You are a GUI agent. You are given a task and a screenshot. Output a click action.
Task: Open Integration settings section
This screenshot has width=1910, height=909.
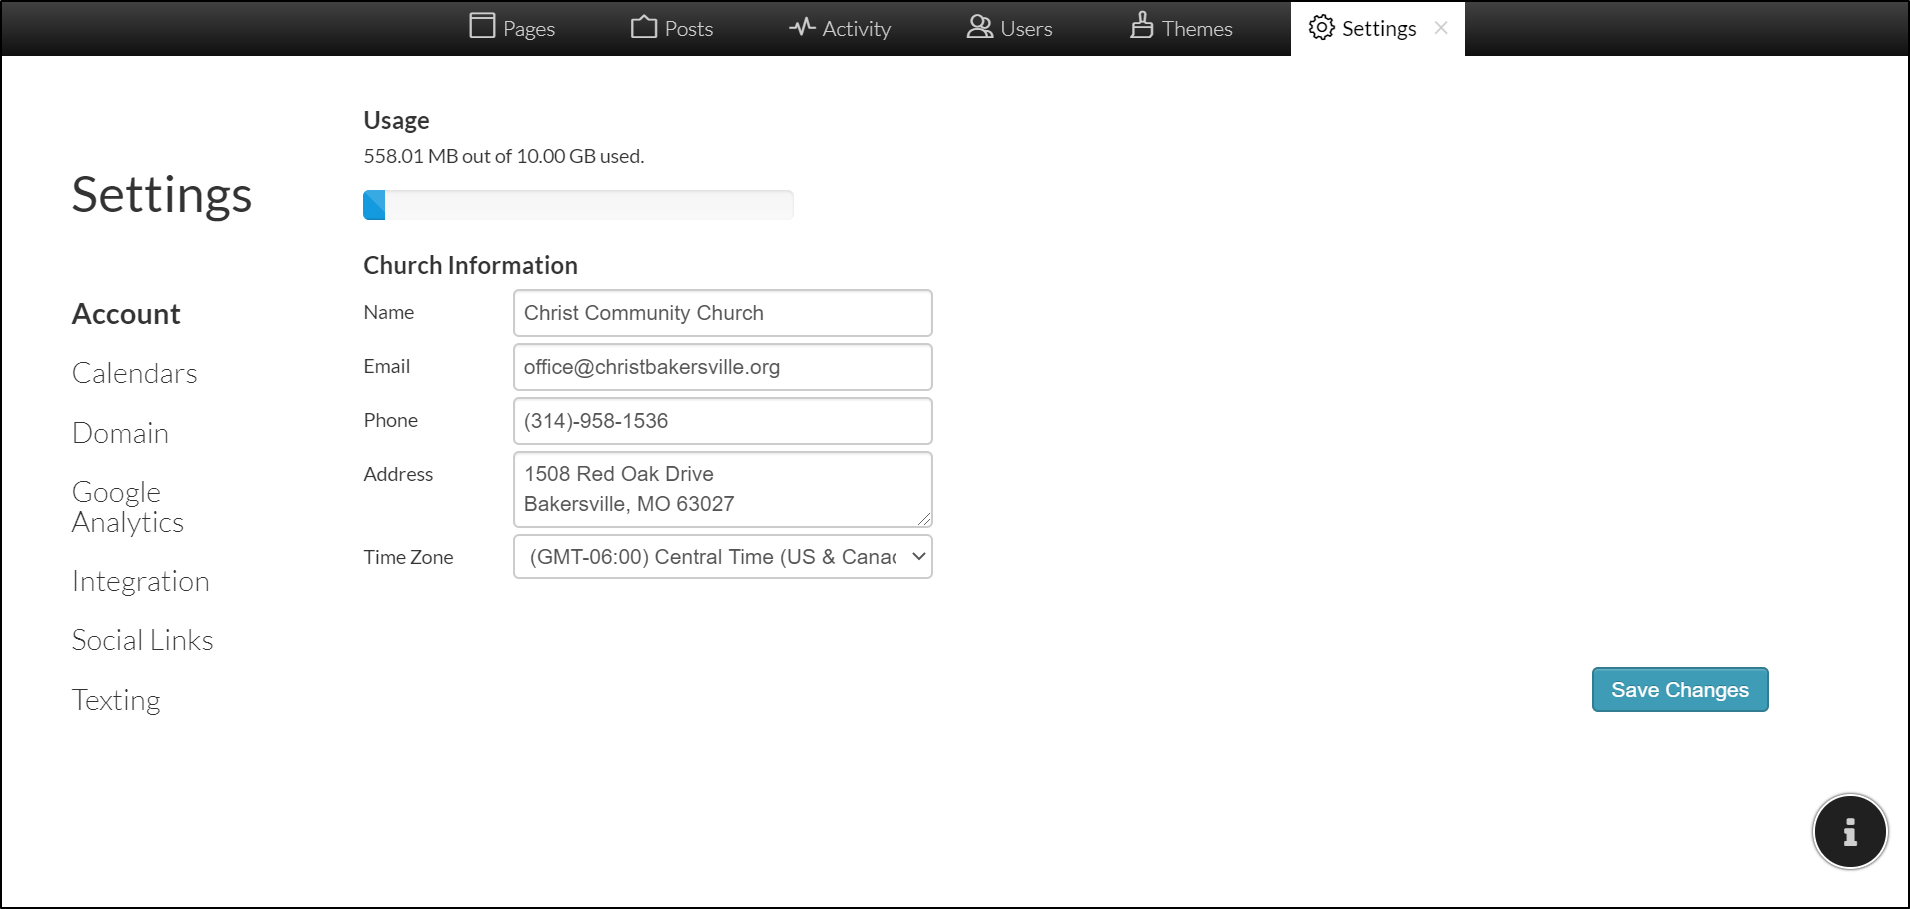click(141, 582)
